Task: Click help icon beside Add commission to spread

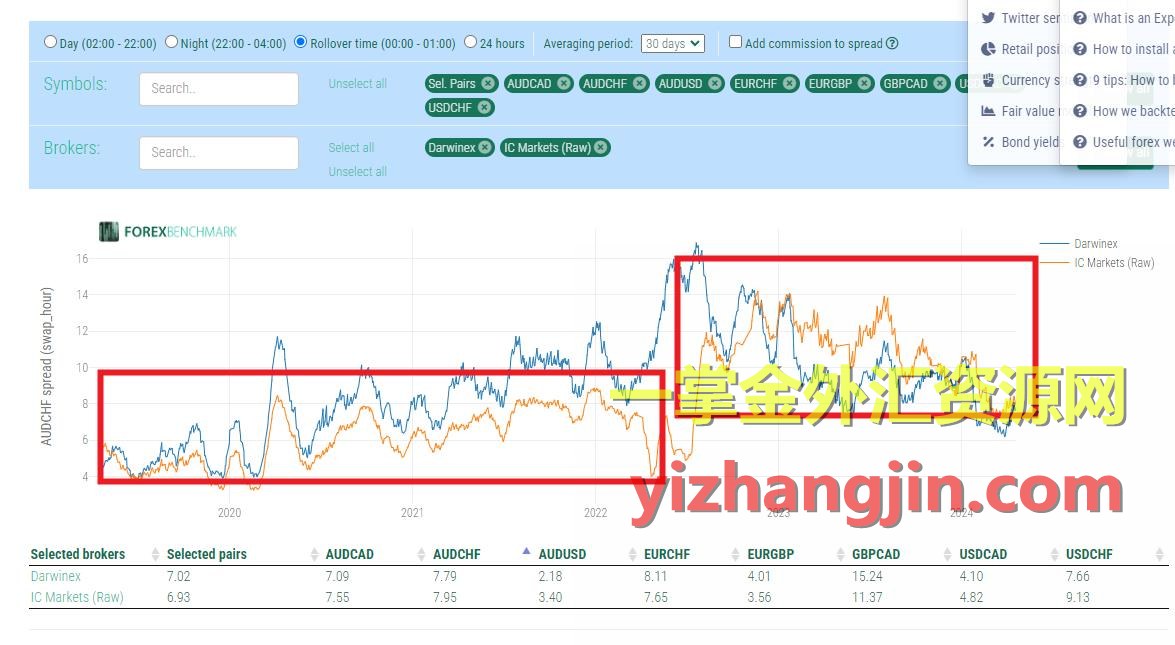Action: click(892, 43)
